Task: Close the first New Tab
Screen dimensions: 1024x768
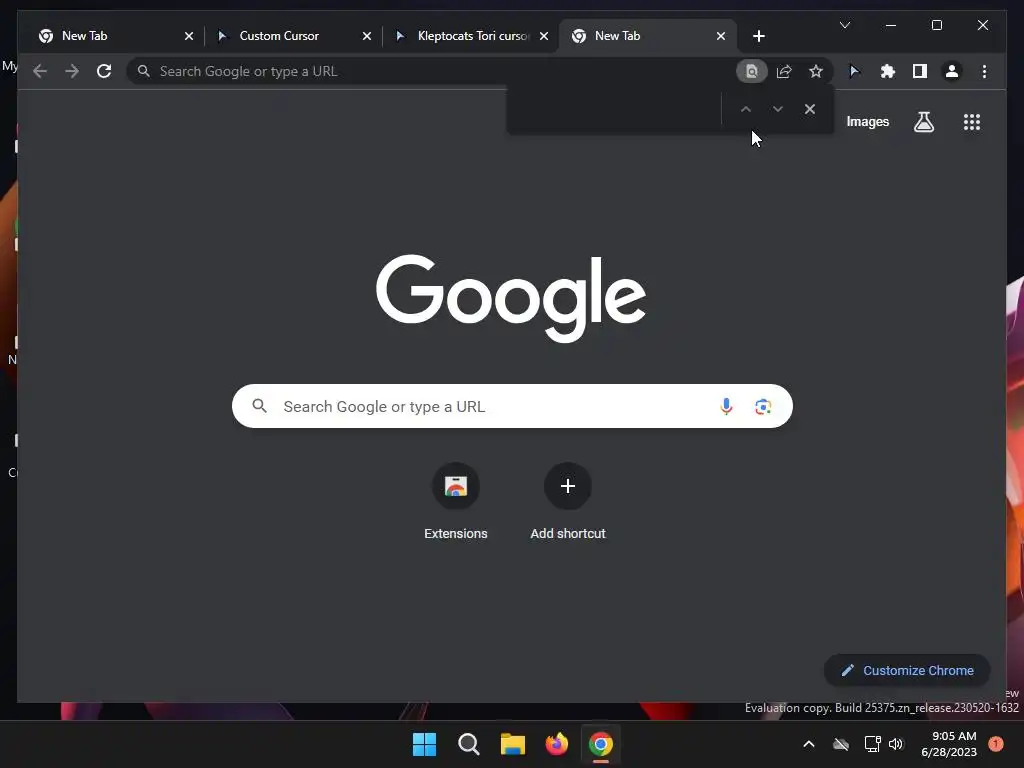Action: tap(189, 36)
